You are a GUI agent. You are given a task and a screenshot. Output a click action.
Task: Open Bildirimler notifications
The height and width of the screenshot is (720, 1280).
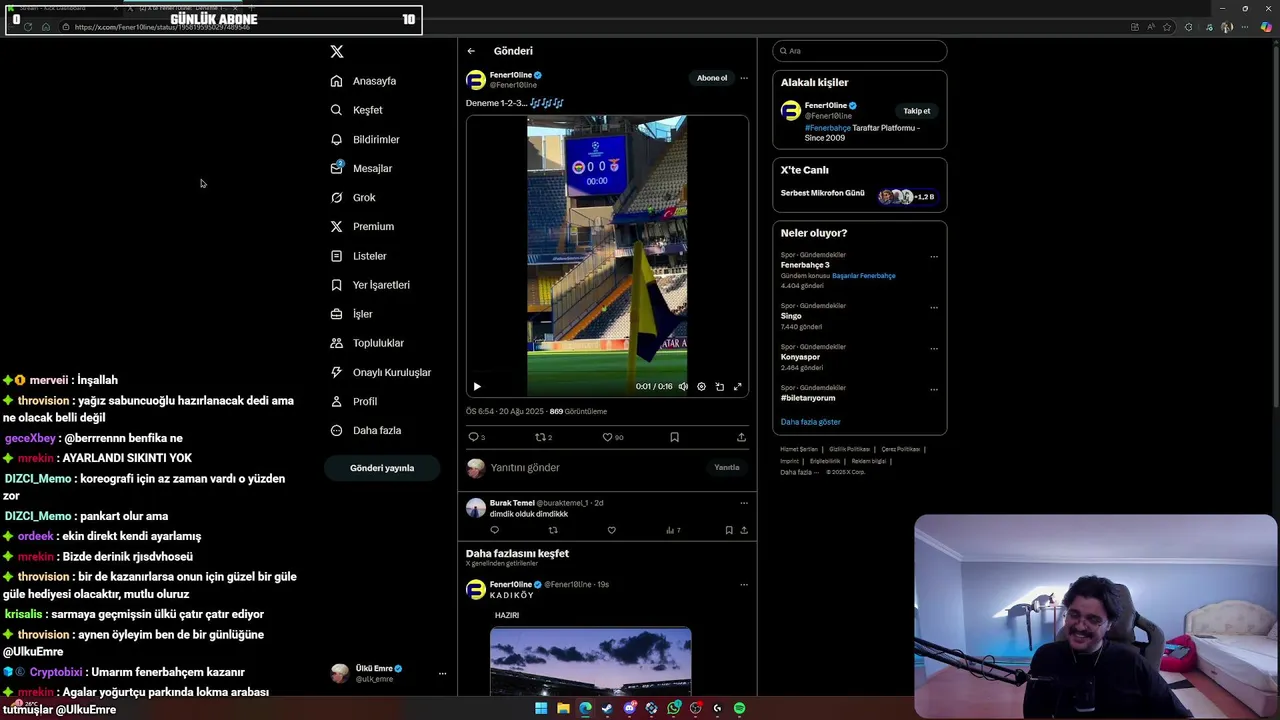coord(365,139)
